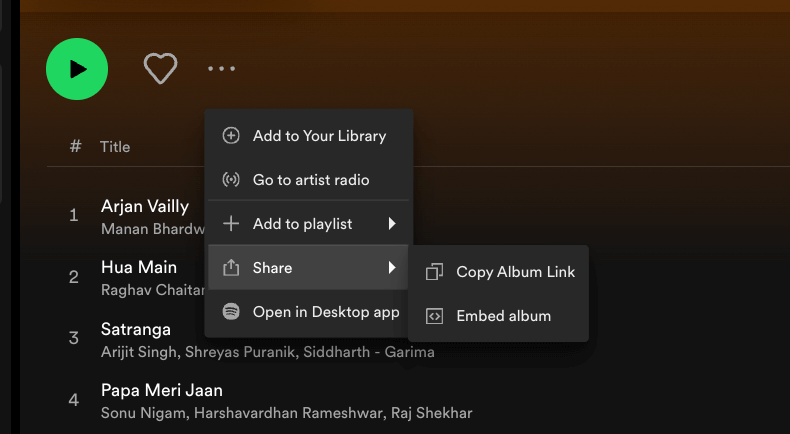The width and height of the screenshot is (790, 434).
Task: Click the Satranga track title
Action: click(136, 330)
